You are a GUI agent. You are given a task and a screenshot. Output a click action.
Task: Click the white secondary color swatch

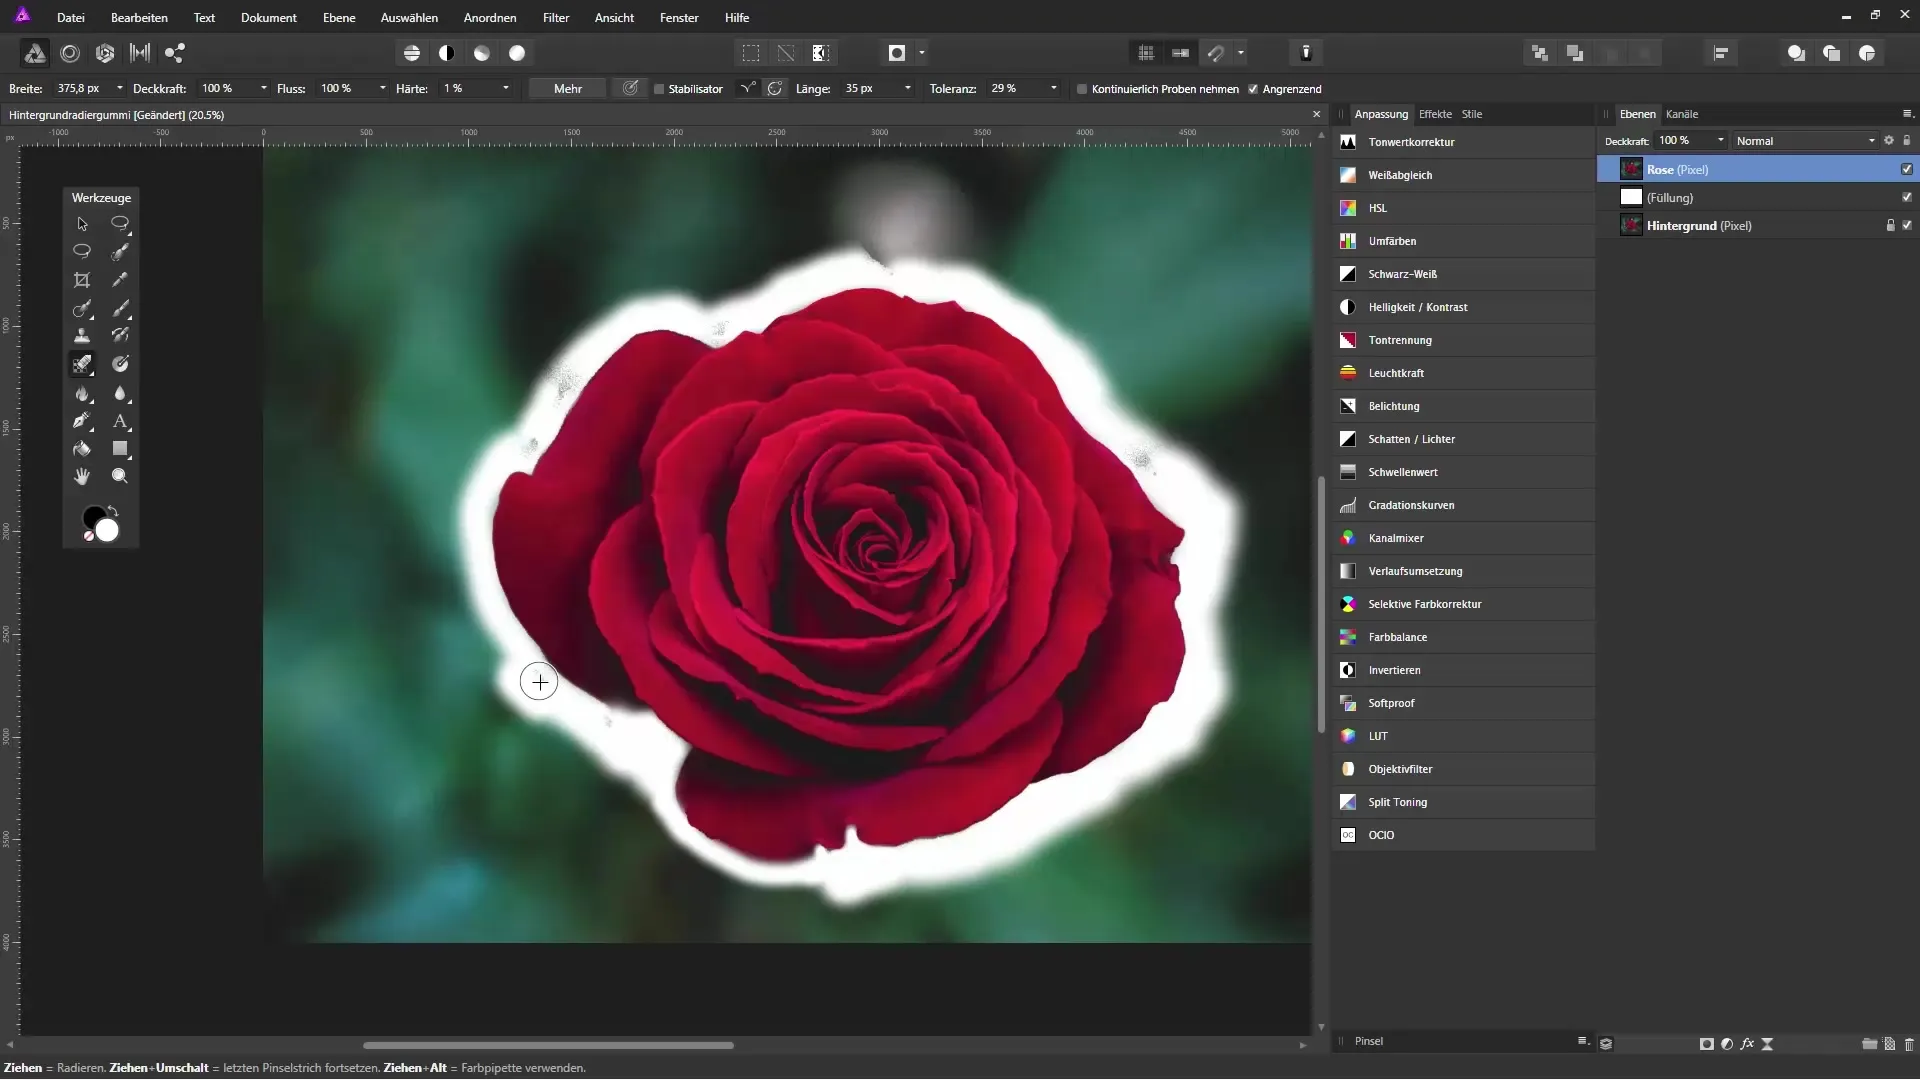(108, 531)
